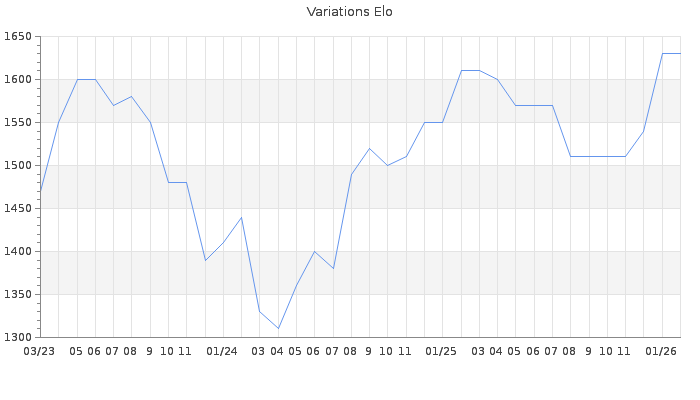Select the 01/26 x-axis date label
This screenshot has height=400, width=700.
[x=661, y=352]
